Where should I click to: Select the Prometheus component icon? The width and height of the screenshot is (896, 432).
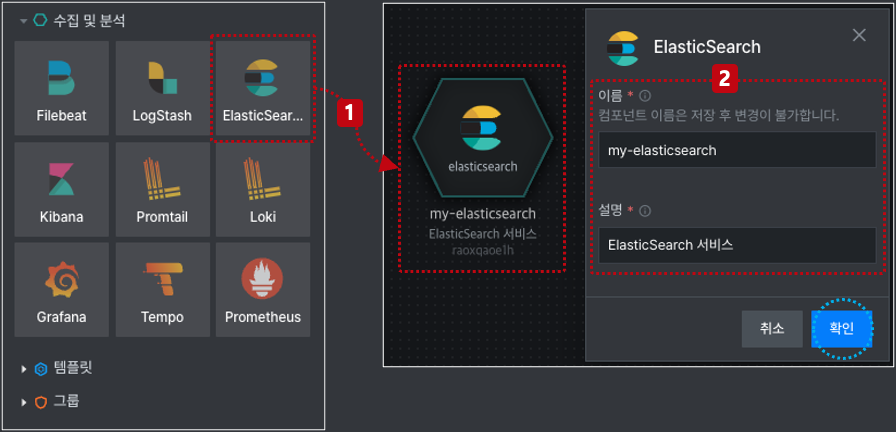pyautogui.click(x=263, y=290)
